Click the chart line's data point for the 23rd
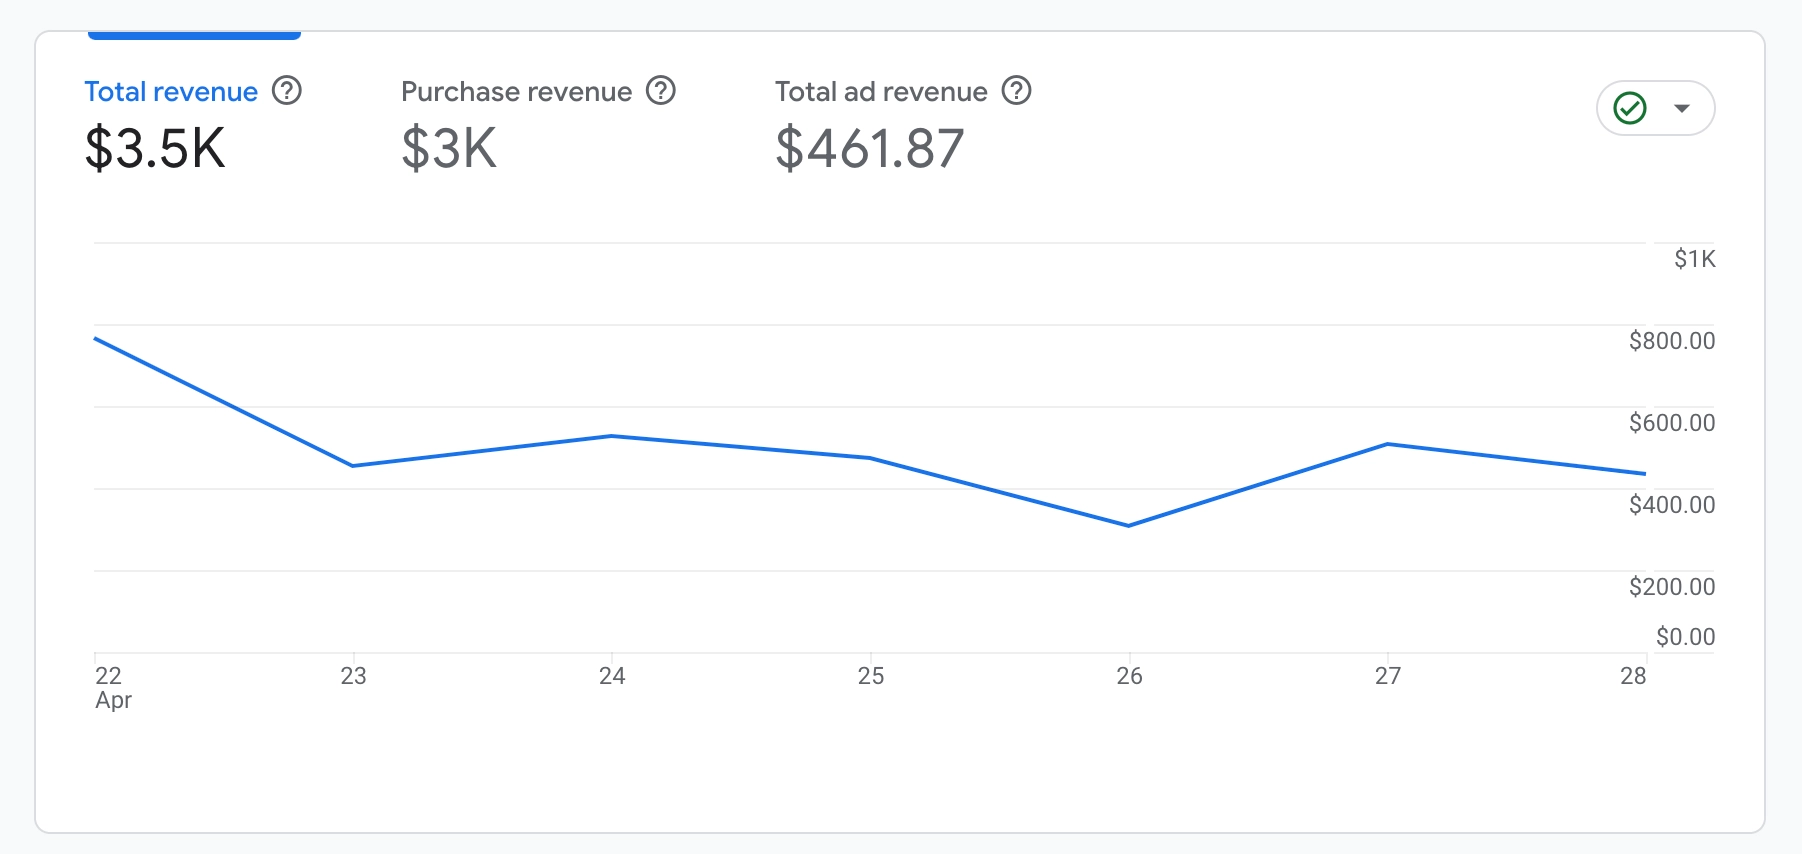This screenshot has width=1802, height=854. tap(353, 466)
